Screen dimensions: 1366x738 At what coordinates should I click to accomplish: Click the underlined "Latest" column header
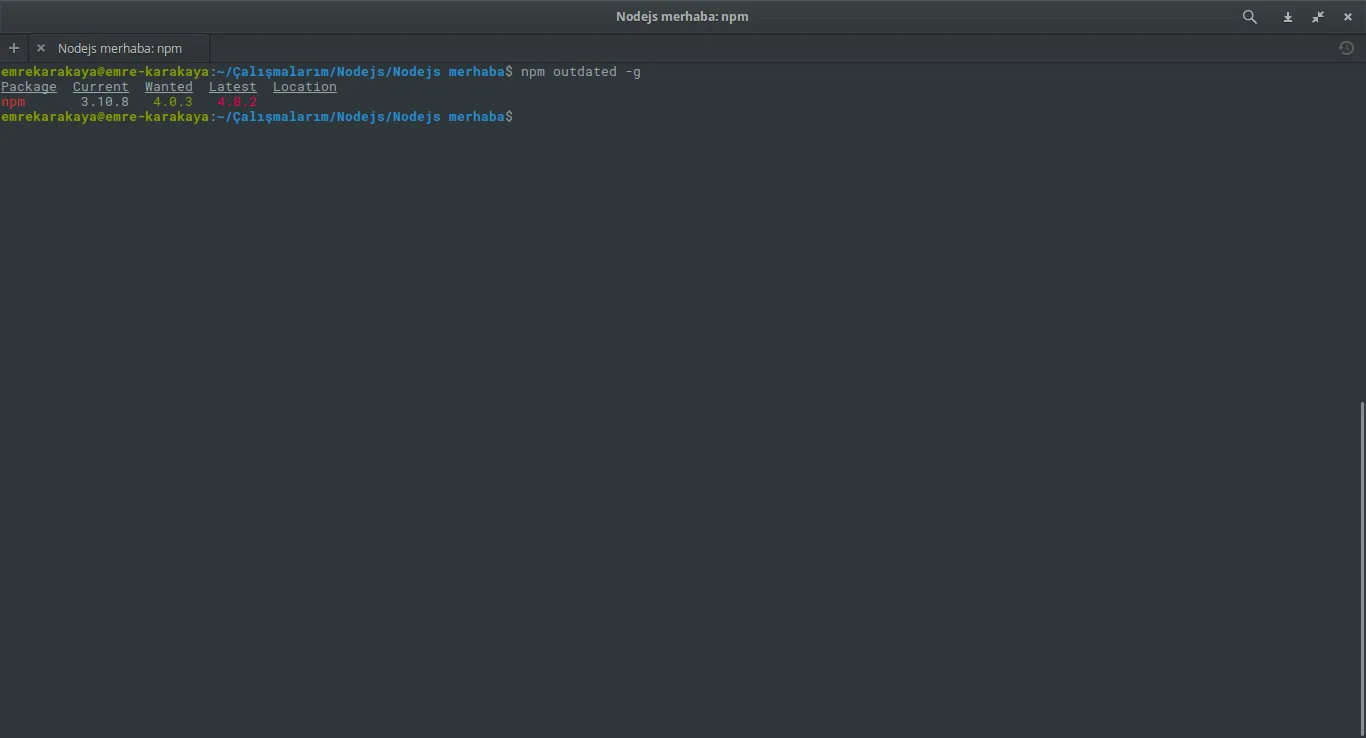click(232, 86)
